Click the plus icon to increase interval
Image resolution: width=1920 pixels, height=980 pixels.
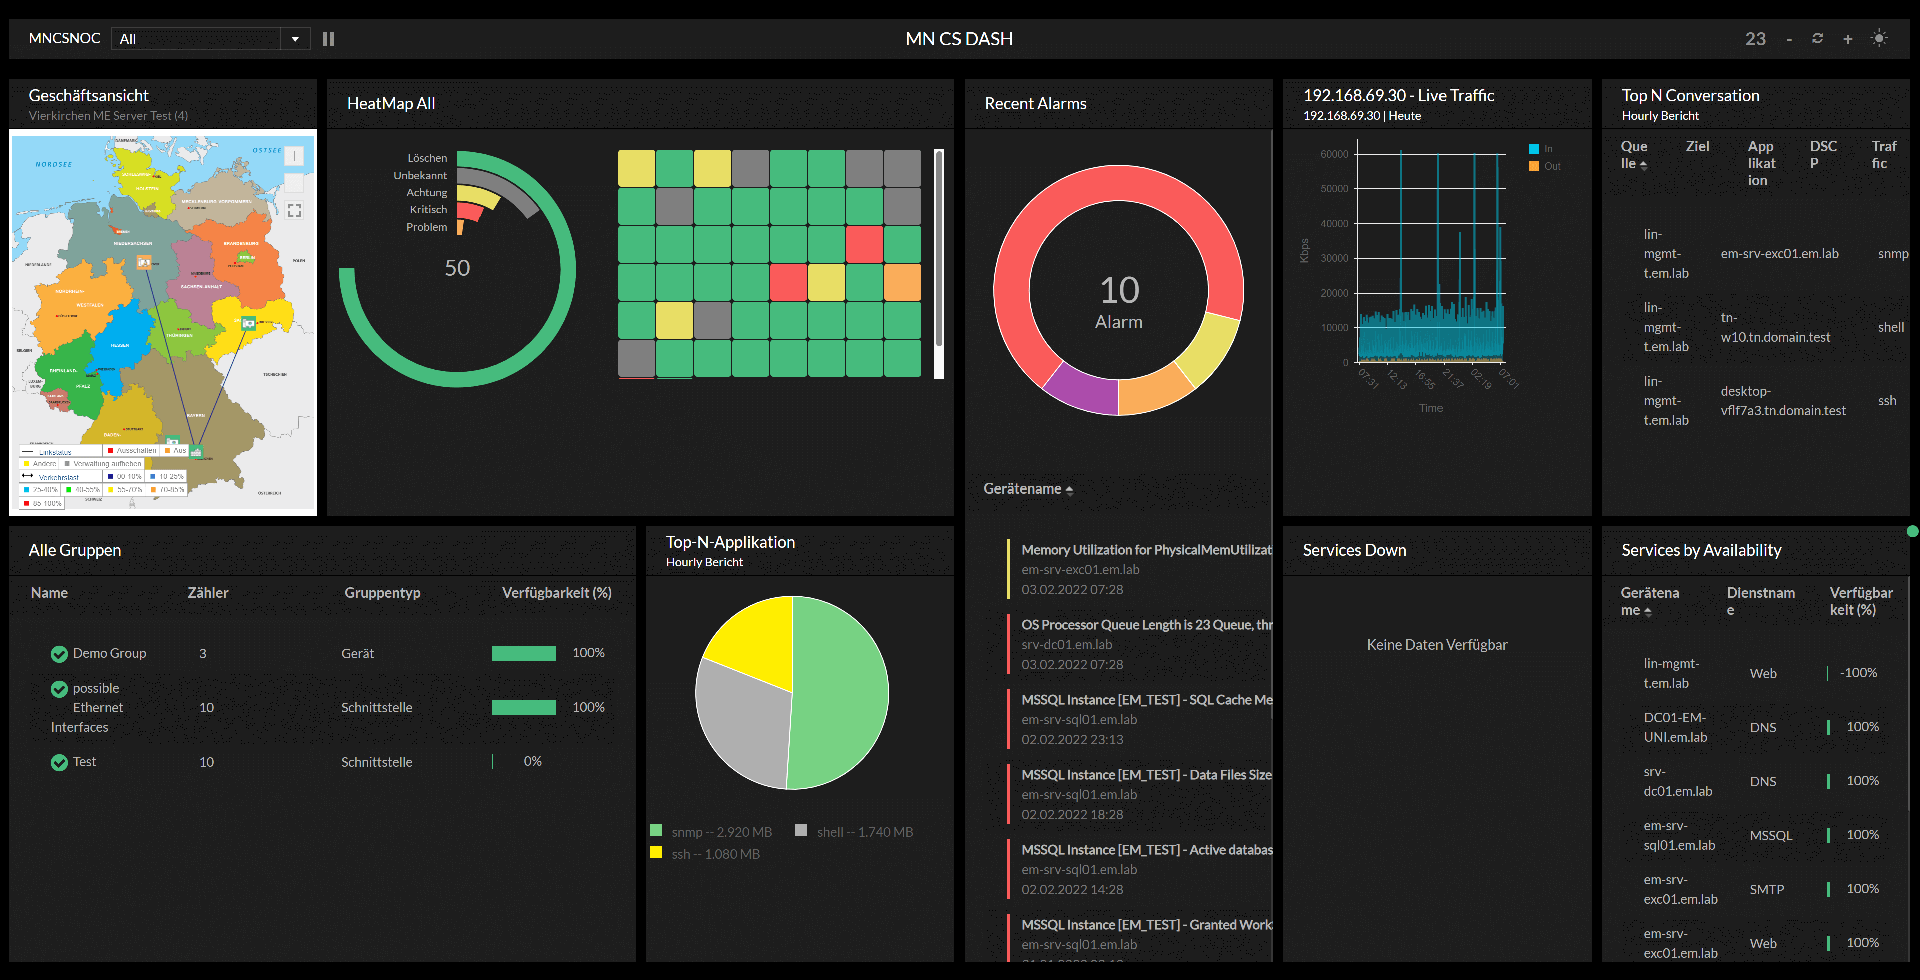point(1847,39)
